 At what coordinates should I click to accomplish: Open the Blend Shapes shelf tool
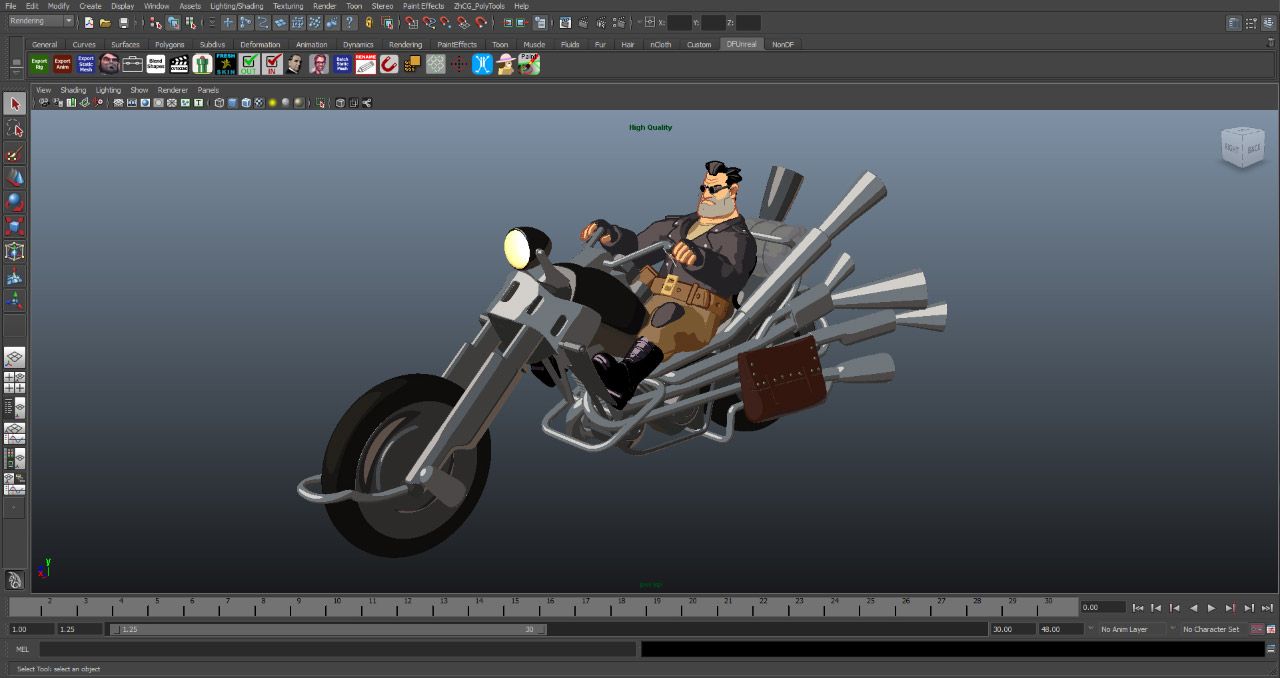(x=156, y=64)
